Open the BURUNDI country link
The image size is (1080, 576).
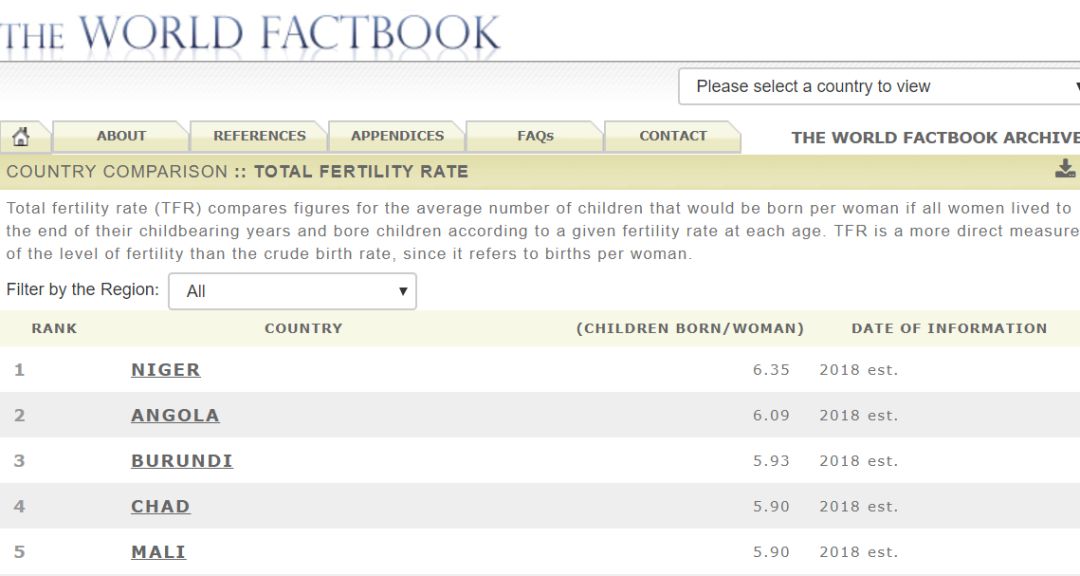tap(182, 461)
